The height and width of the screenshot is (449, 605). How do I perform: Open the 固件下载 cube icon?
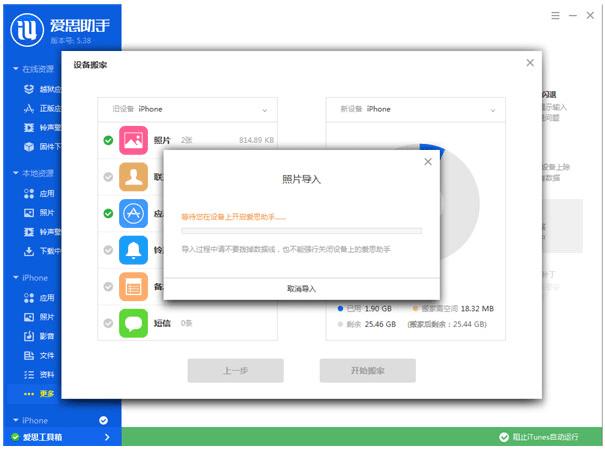tap(29, 147)
